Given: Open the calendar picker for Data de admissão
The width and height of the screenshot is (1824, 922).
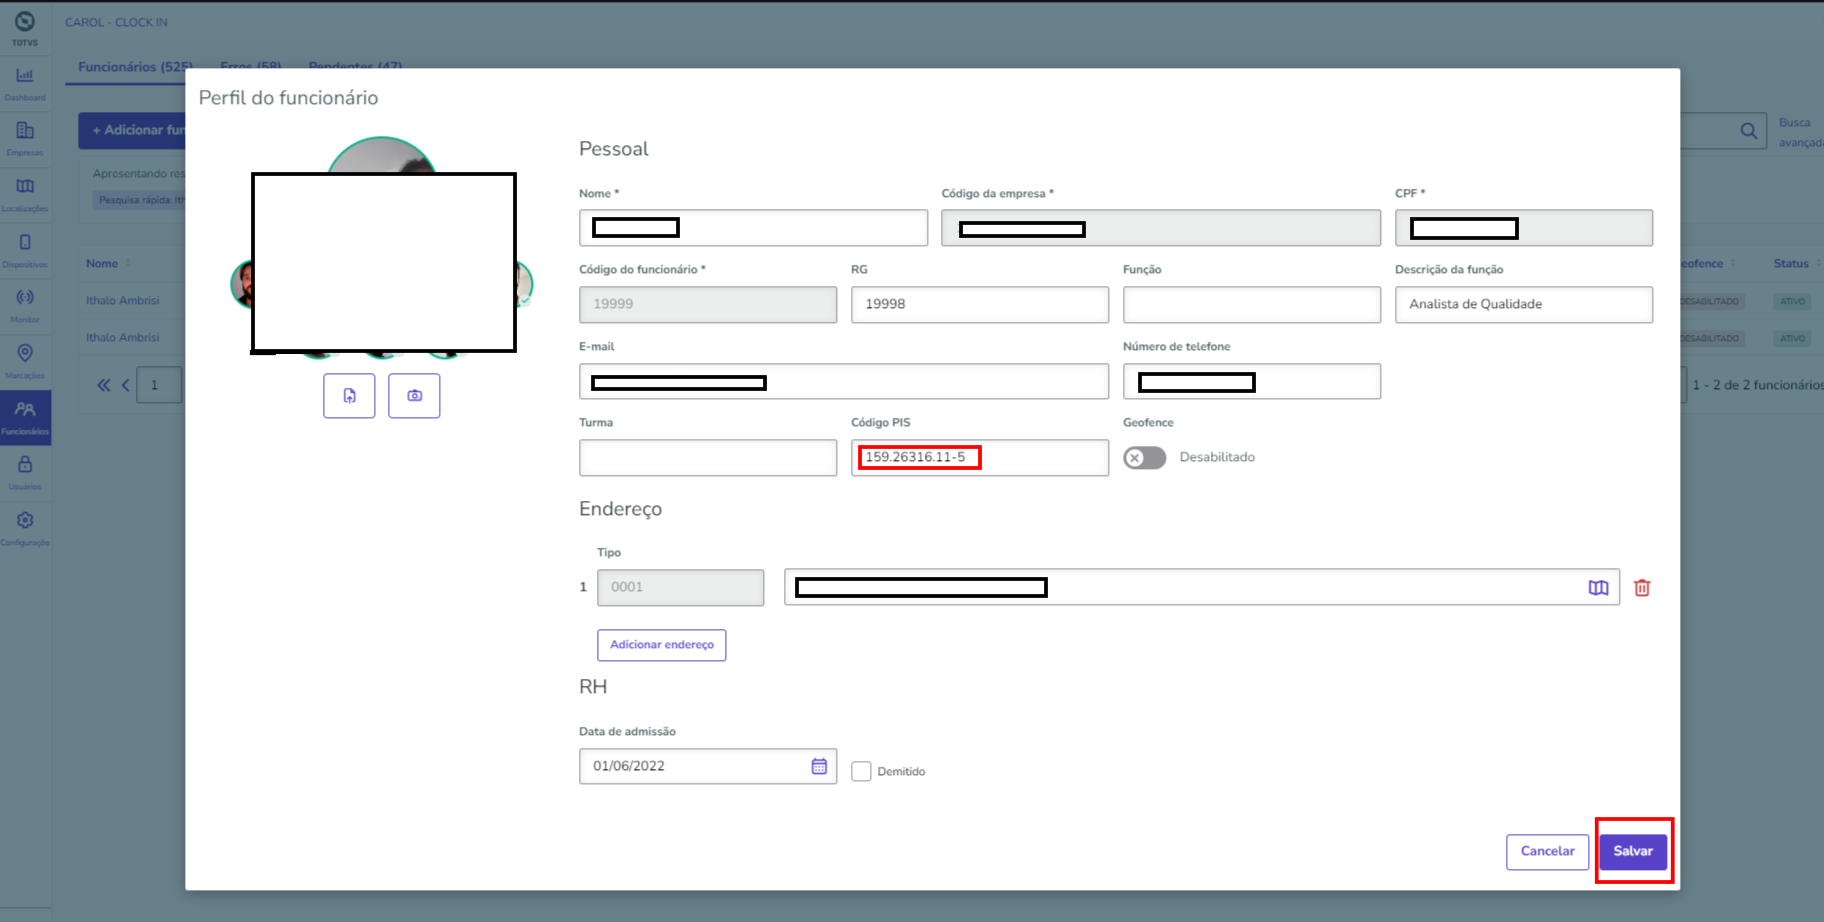Looking at the screenshot, I should coord(819,766).
